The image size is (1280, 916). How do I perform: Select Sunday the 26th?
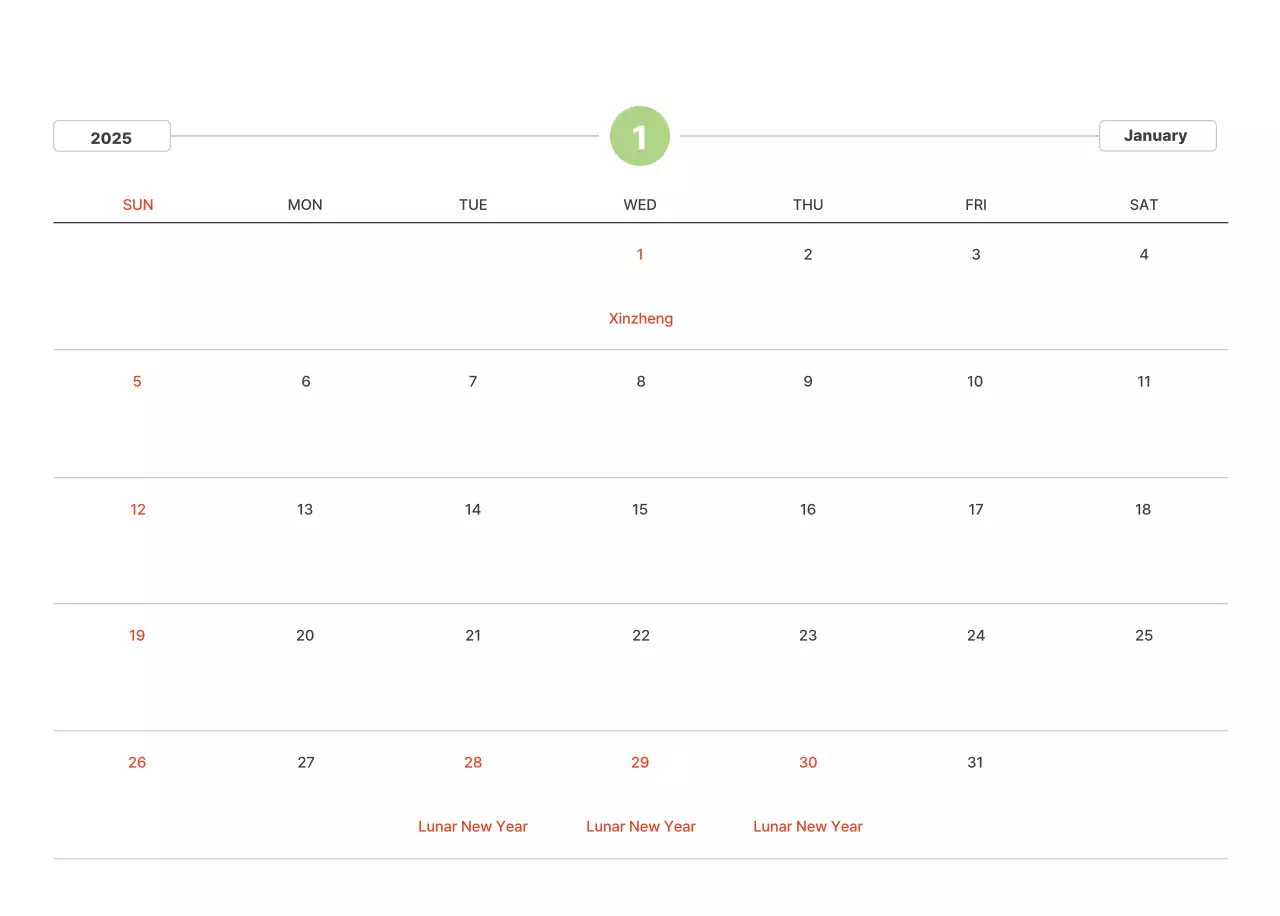pos(137,763)
